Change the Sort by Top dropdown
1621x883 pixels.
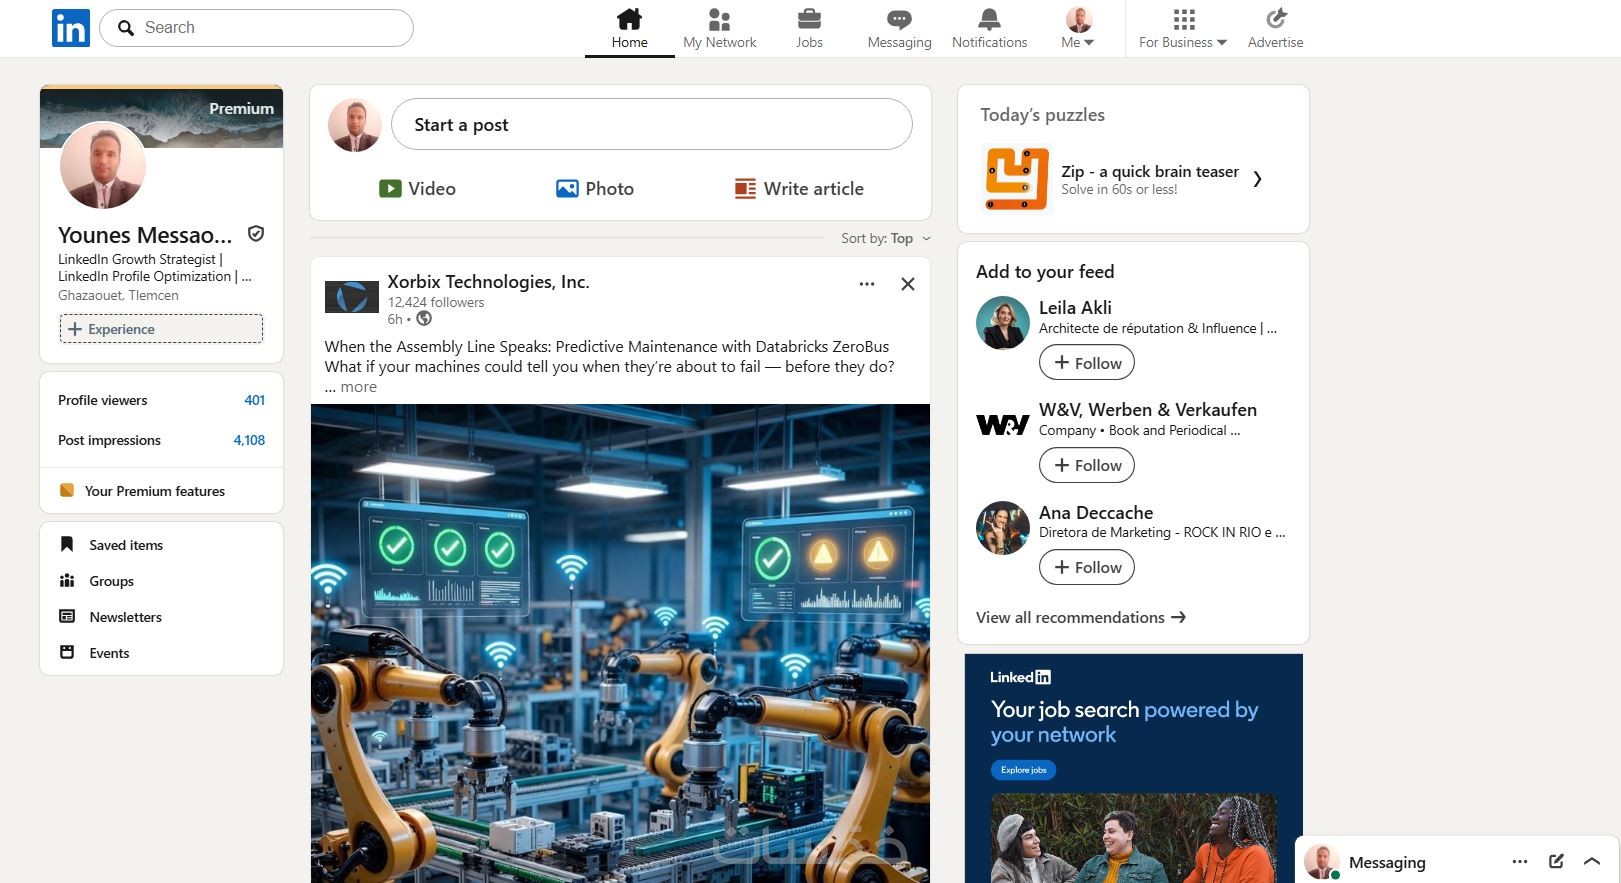click(x=886, y=238)
